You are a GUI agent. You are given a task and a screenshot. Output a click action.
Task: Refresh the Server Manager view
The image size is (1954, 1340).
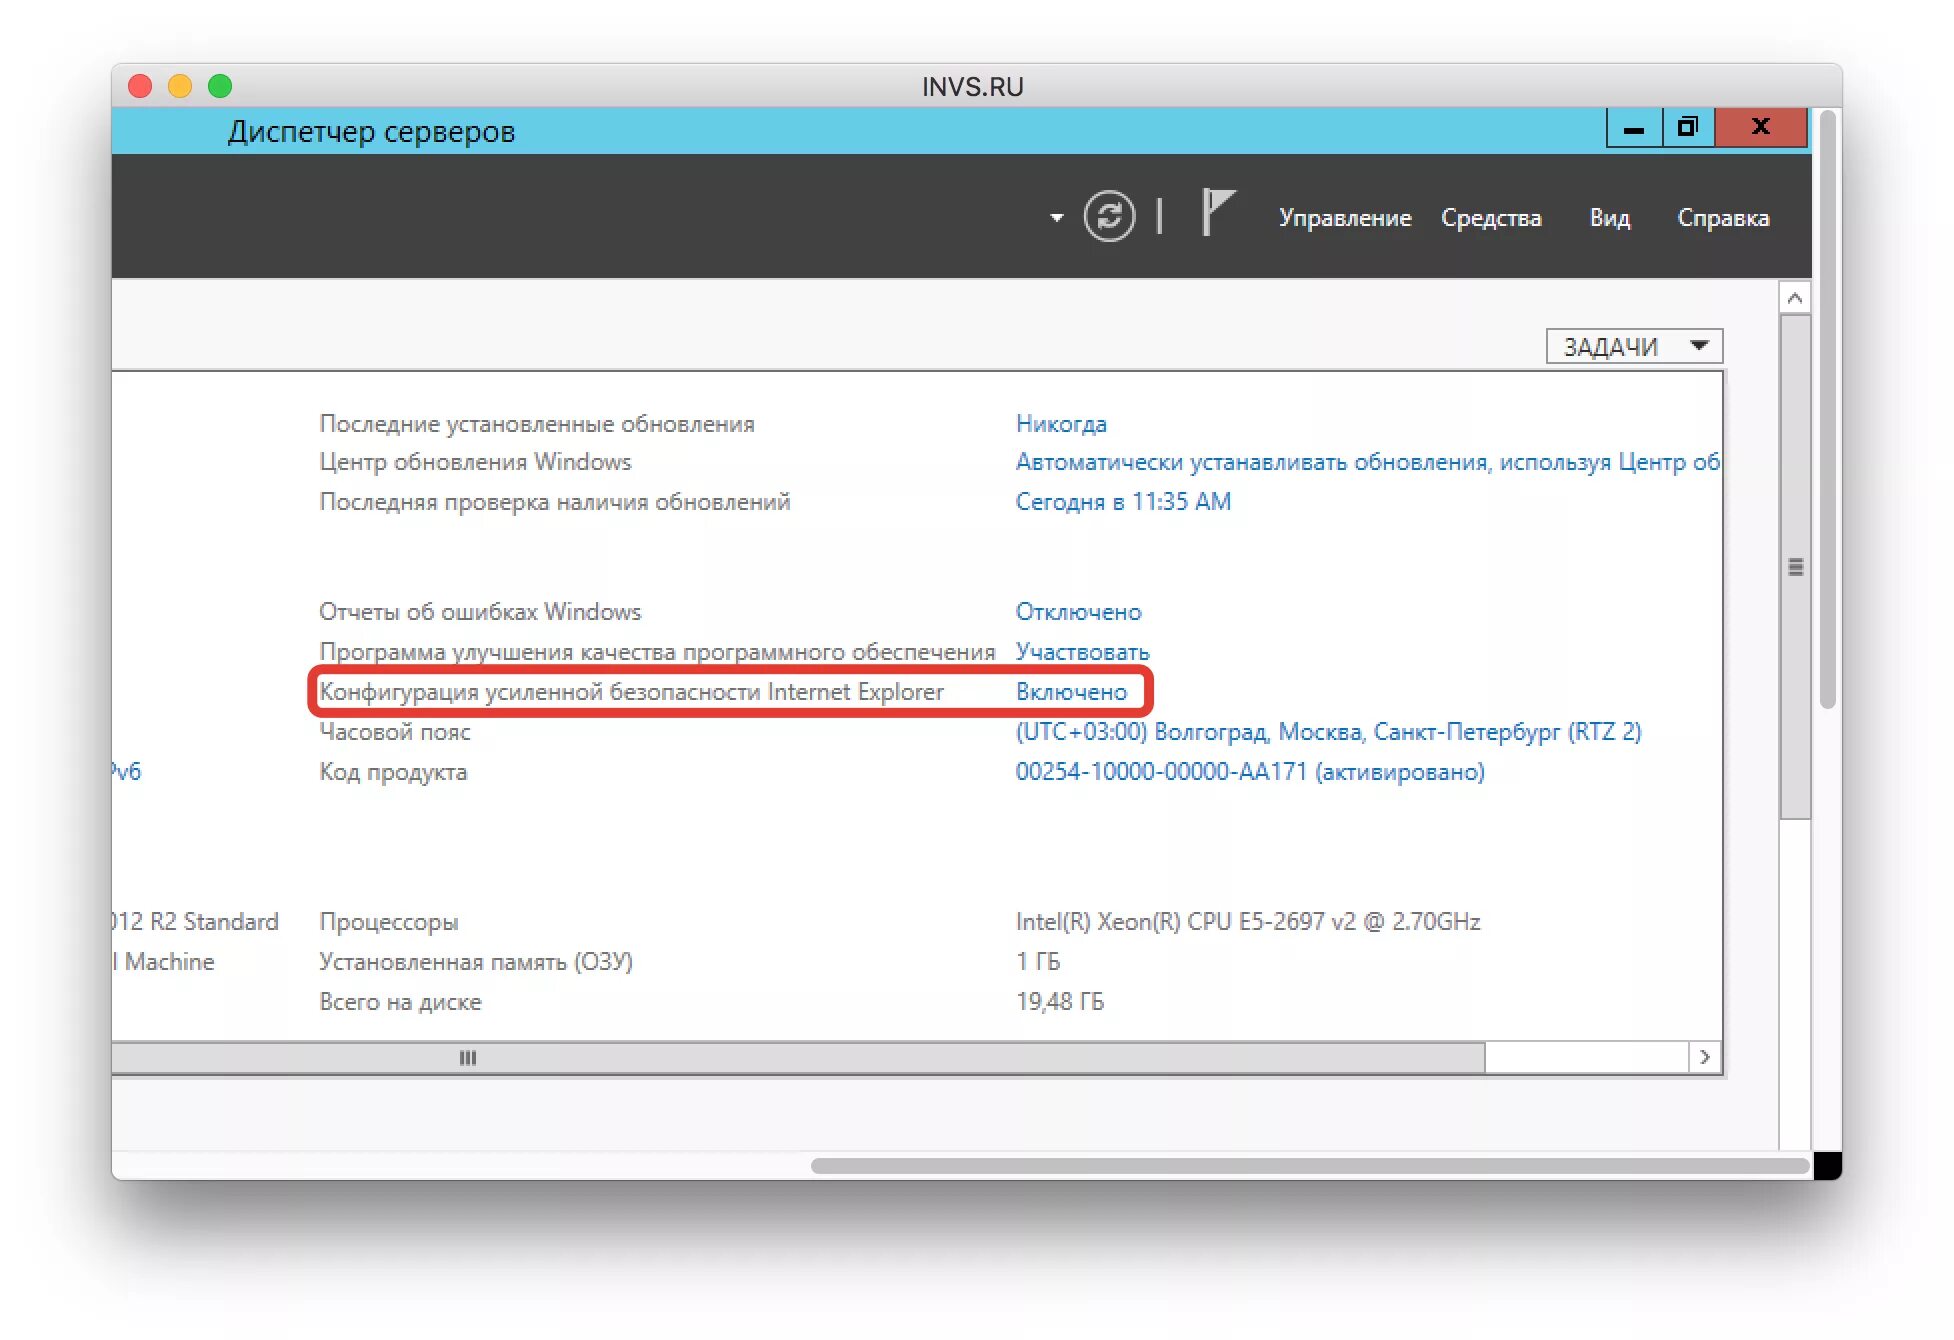[x=1109, y=216]
